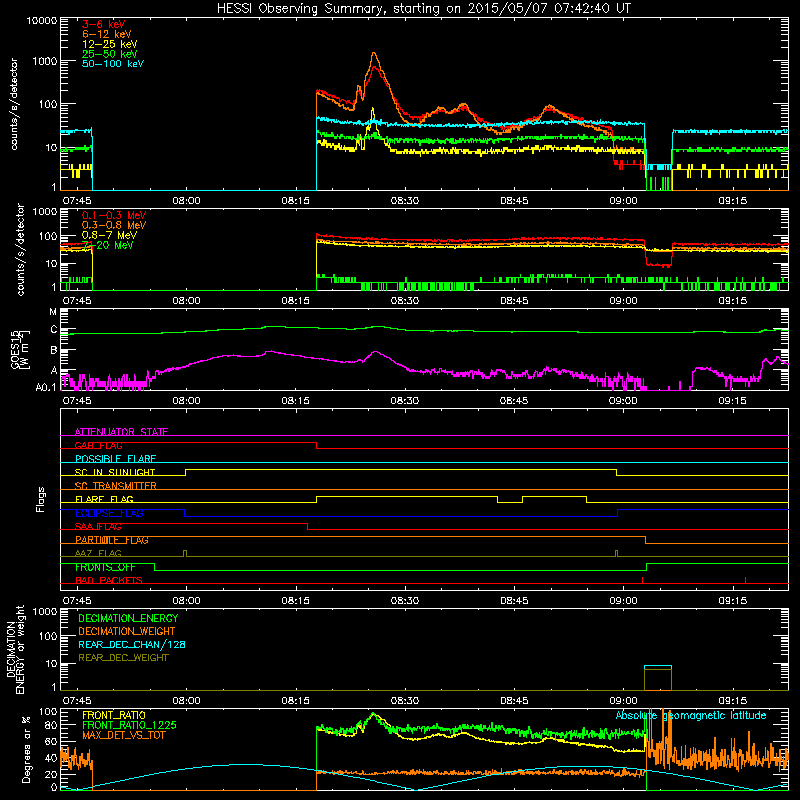The image size is (800, 800).
Task: Select the DECIMATION ENERGY or weight axis title
Action: point(15,649)
